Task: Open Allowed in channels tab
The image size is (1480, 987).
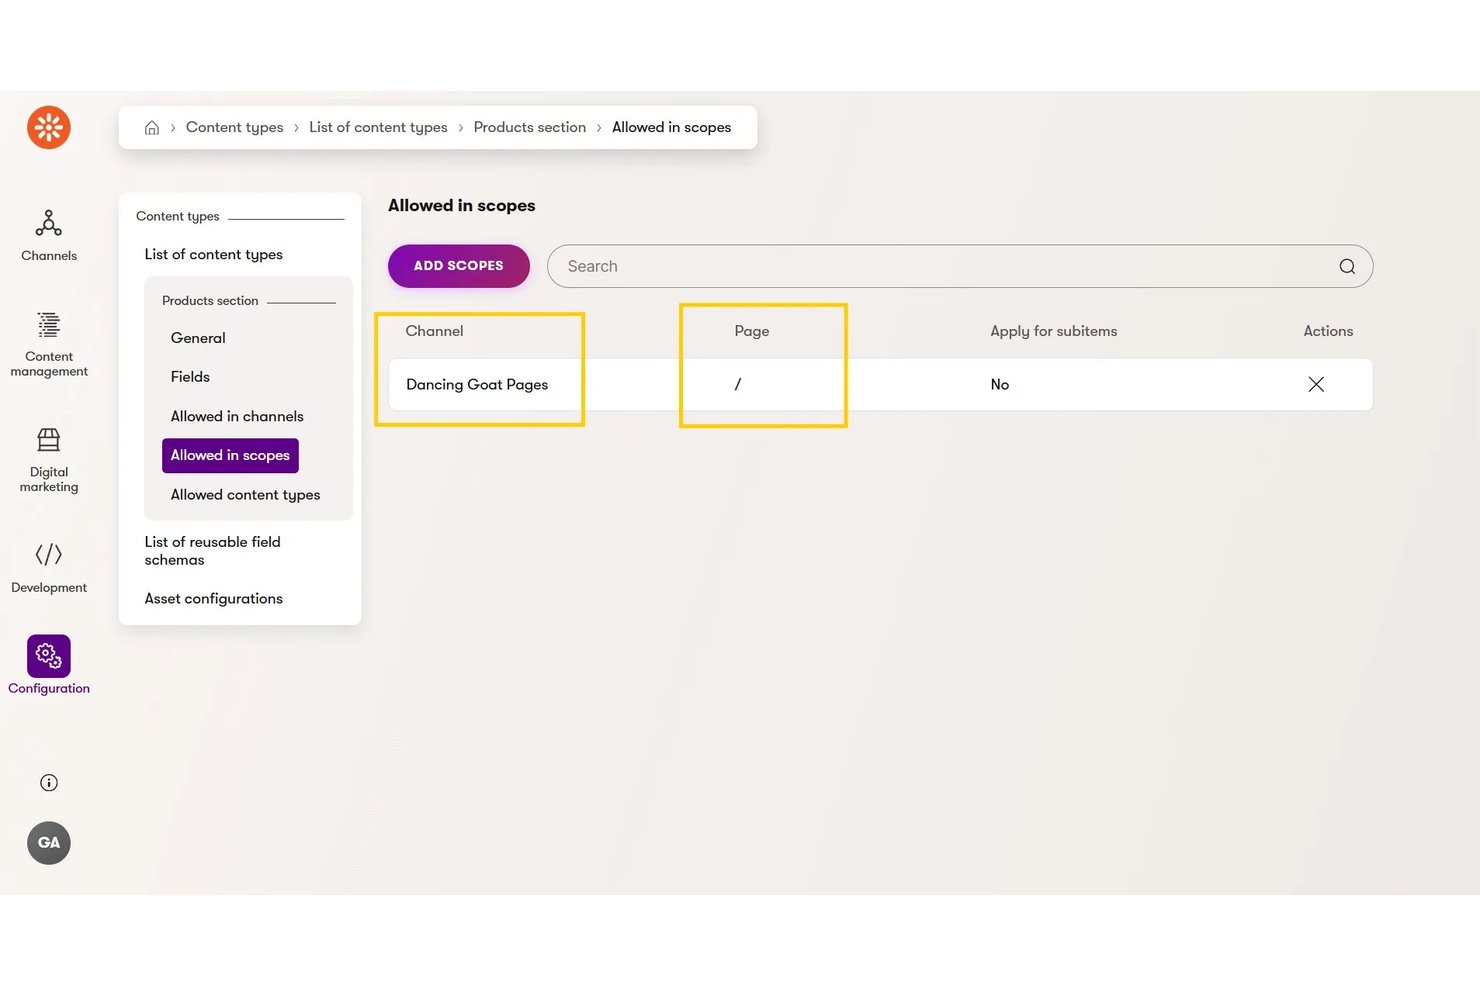Action: 237,417
